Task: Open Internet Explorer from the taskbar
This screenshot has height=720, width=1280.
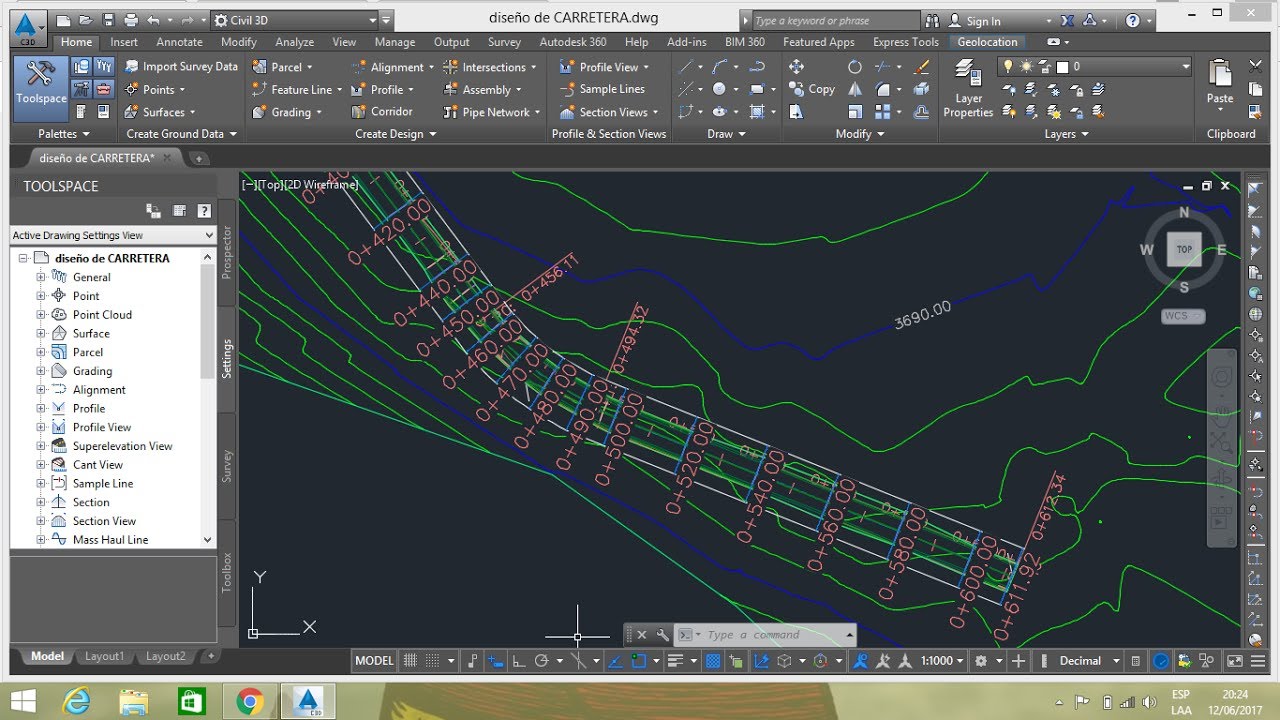Action: pos(75,702)
